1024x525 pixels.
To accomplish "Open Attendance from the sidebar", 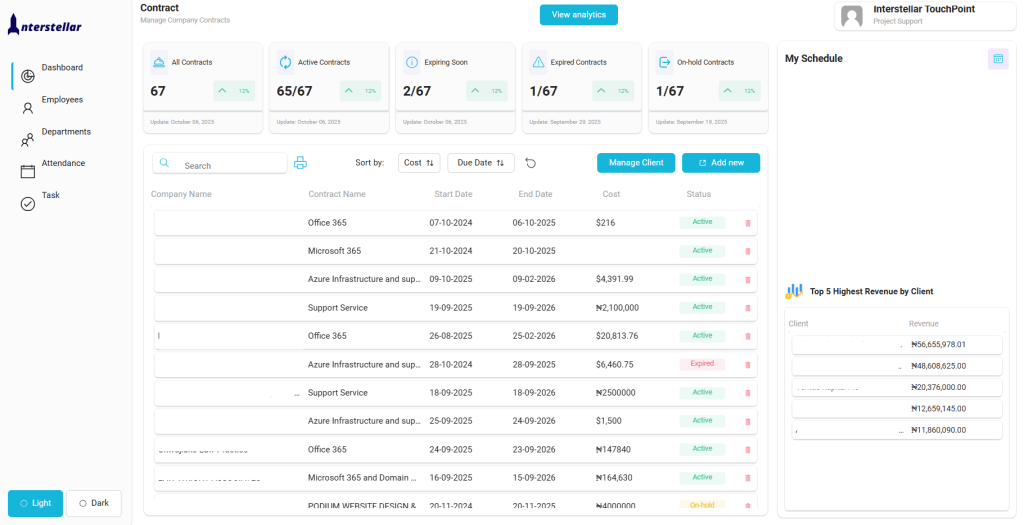I will click(x=62, y=163).
